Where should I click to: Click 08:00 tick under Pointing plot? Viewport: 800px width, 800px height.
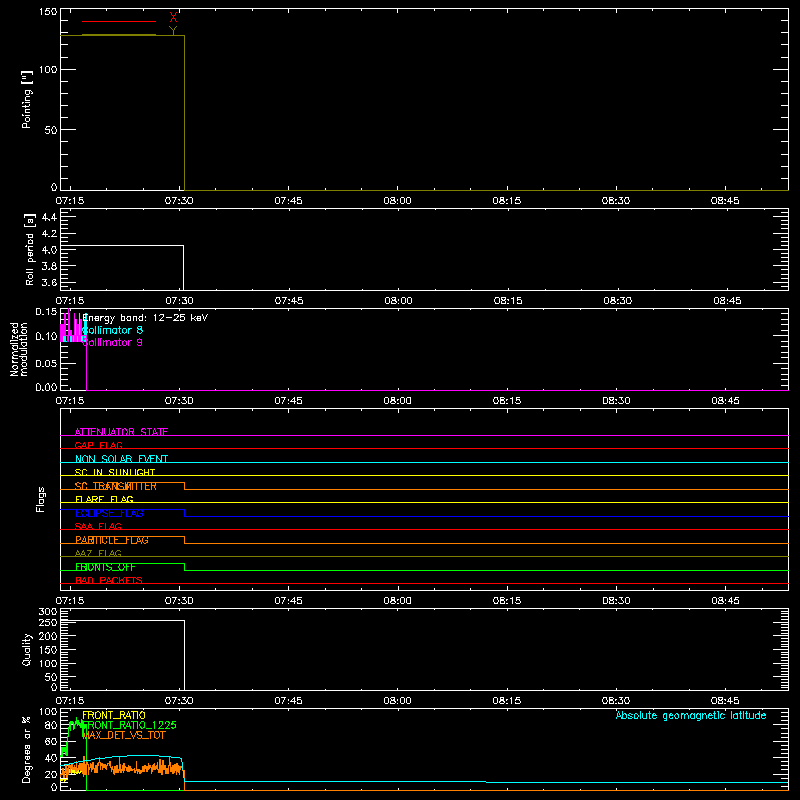pos(397,201)
